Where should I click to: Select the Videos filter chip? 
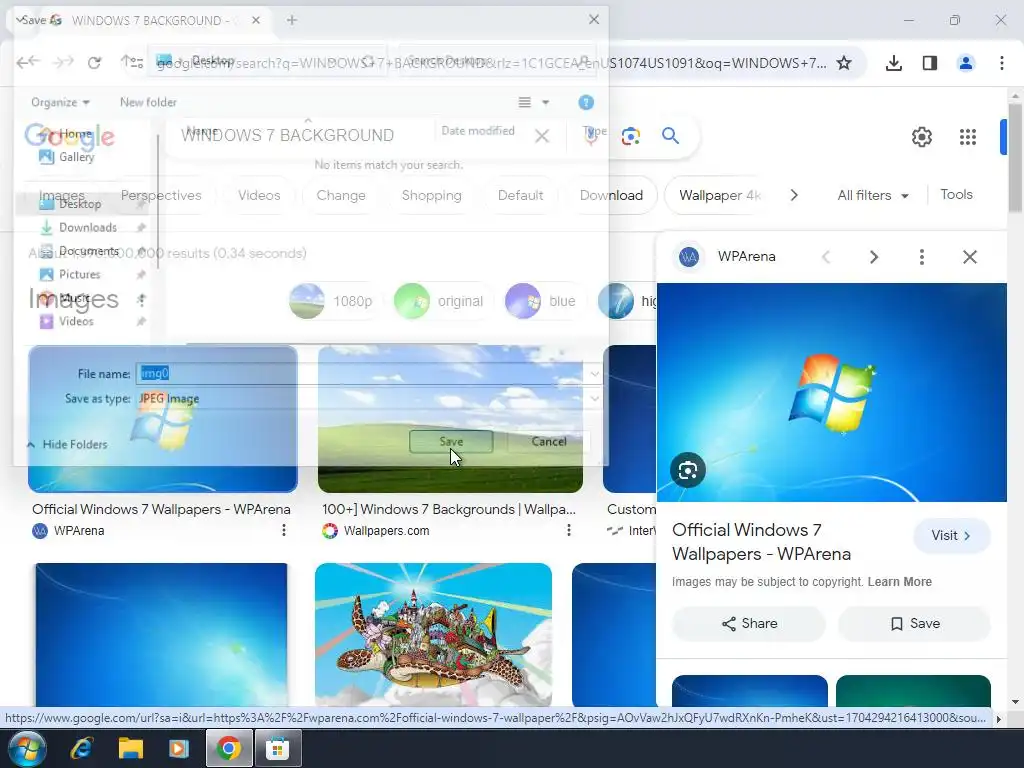tap(259, 195)
